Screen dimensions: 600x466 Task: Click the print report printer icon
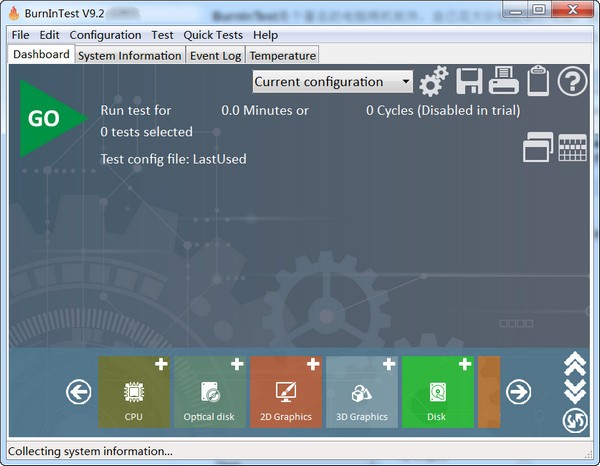(x=503, y=82)
